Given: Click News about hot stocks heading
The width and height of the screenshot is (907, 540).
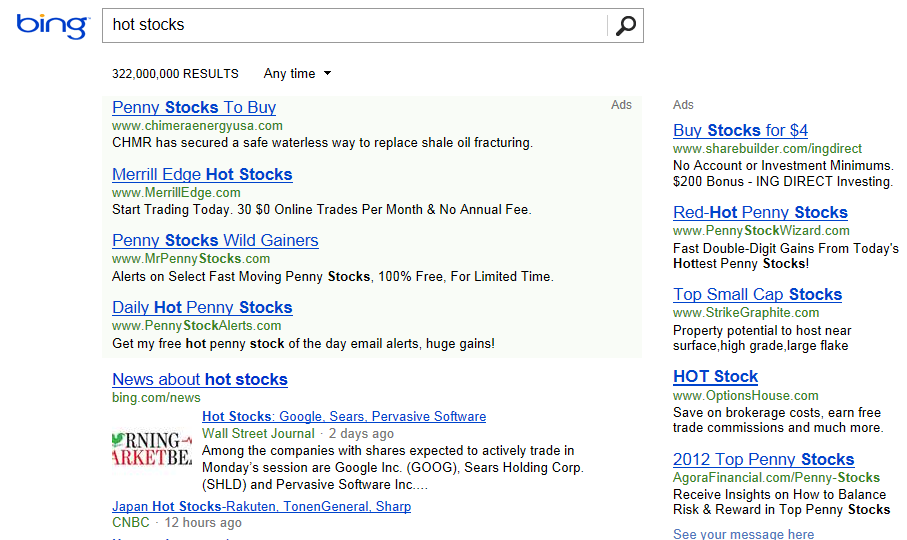Looking at the screenshot, I should click(x=200, y=380).
